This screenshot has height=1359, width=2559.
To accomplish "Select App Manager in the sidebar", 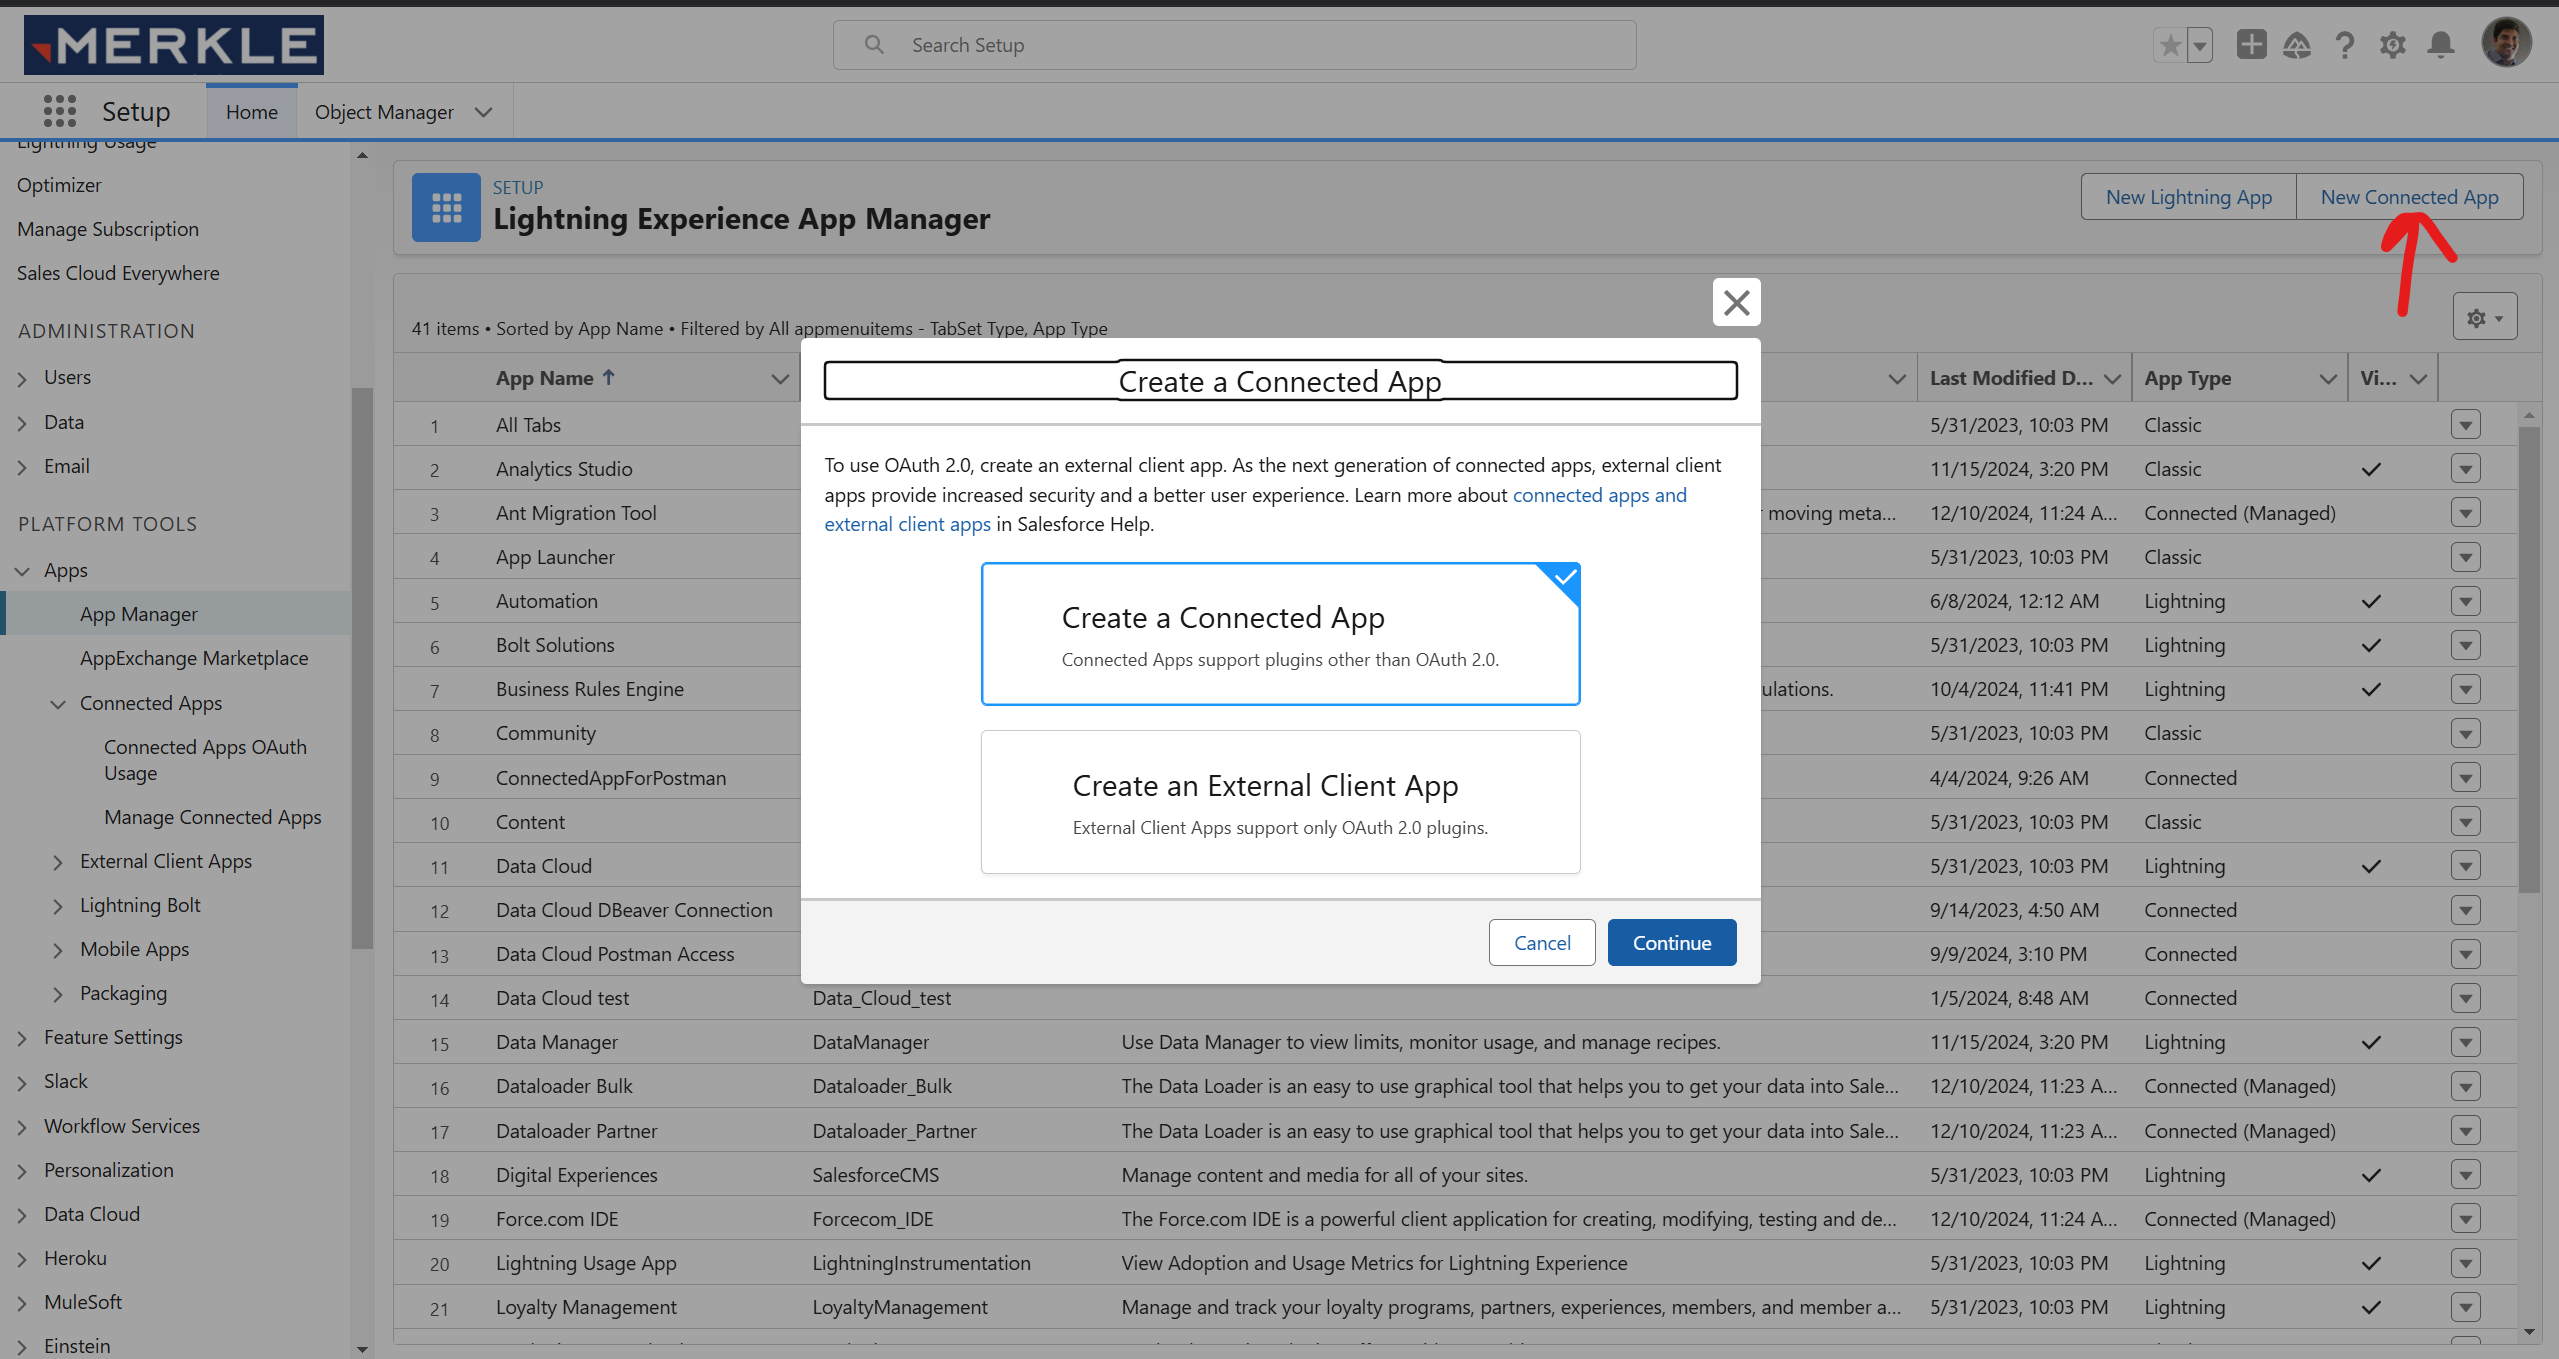I will [139, 614].
